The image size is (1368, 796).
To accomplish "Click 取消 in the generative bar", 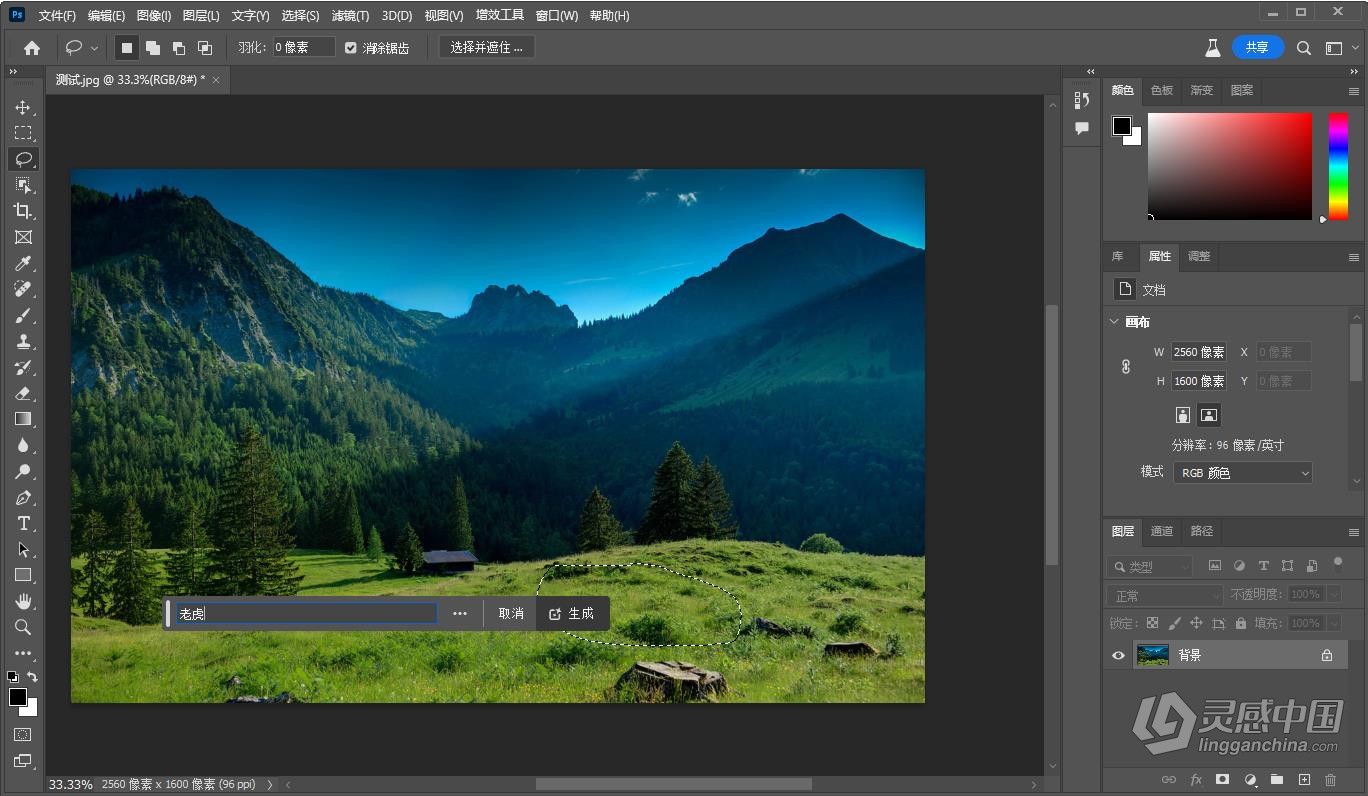I will point(511,613).
